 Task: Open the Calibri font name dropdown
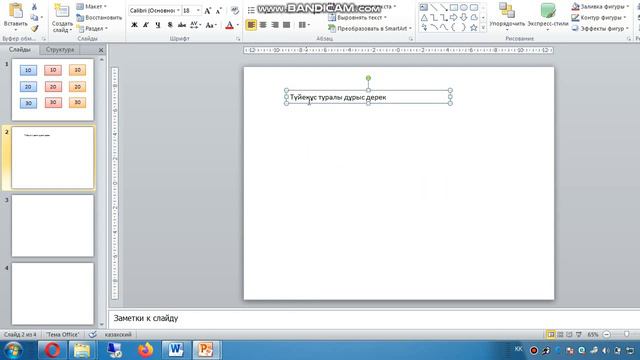click(x=178, y=10)
